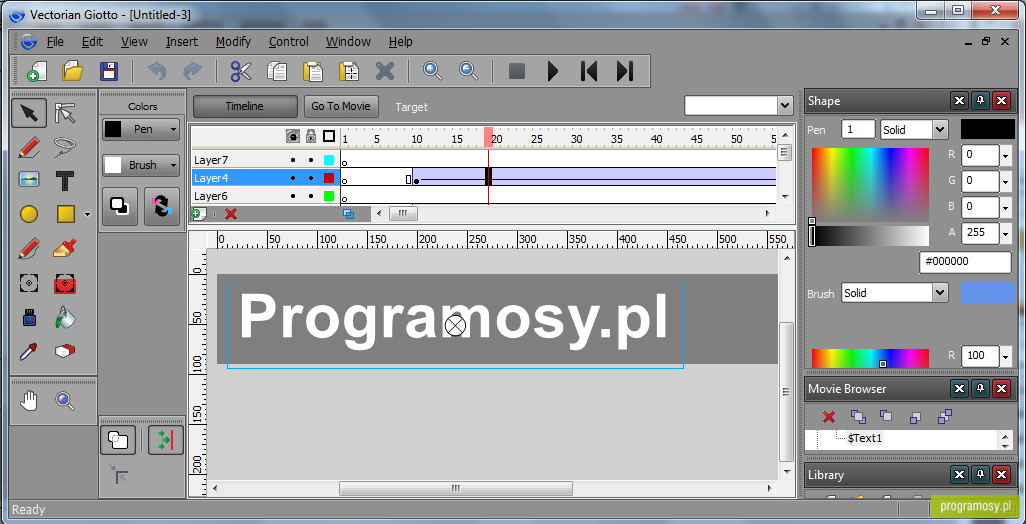1026x524 pixels.
Task: Stop movie playback
Action: tap(517, 71)
